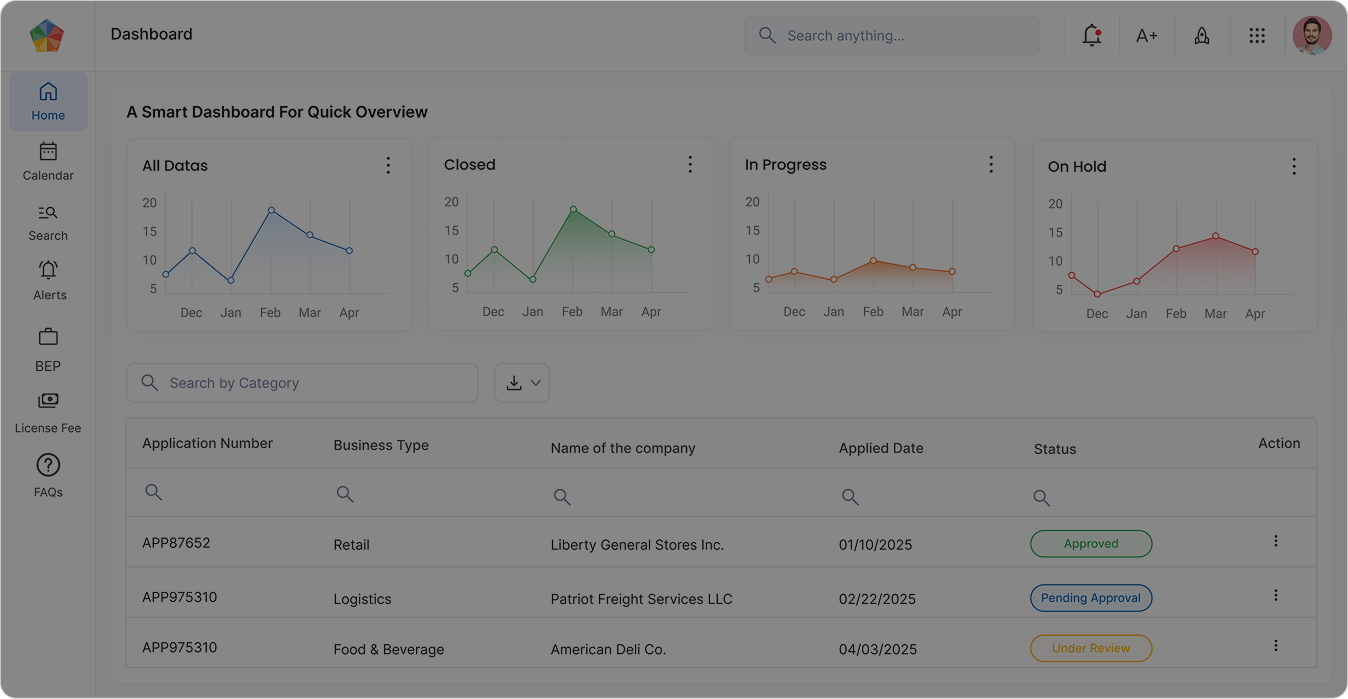Open the profile avatar picture
The image size is (1348, 699).
[x=1312, y=35]
